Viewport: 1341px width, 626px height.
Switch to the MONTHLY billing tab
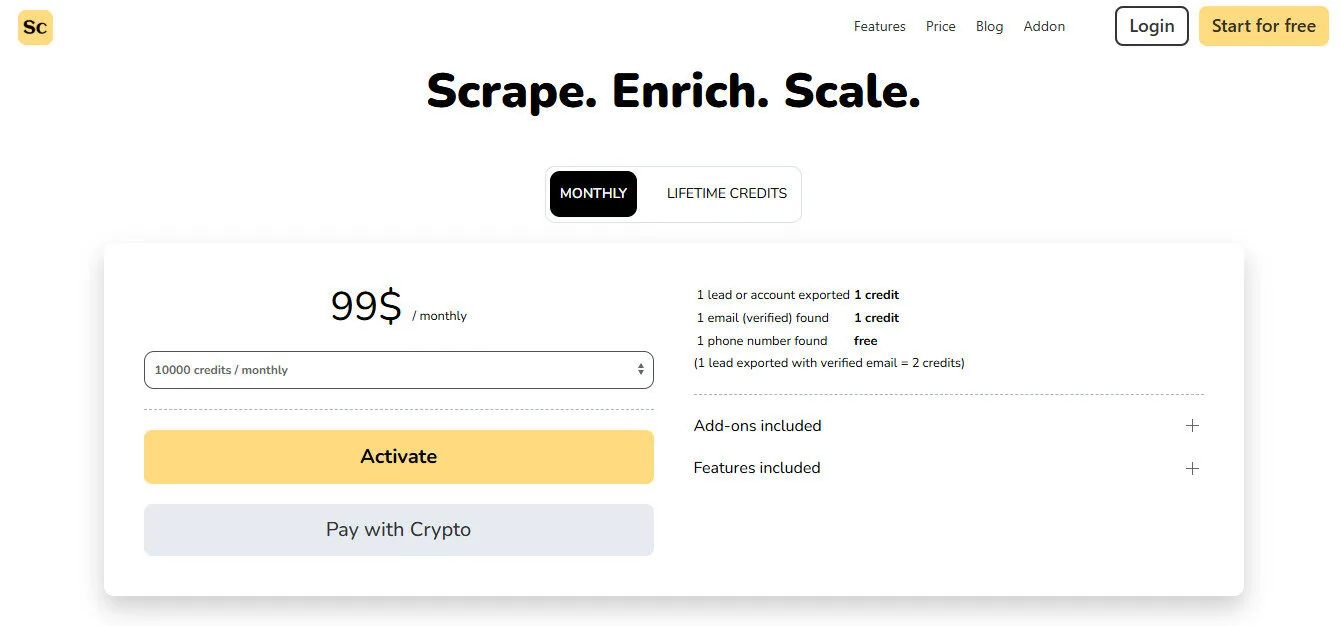coord(593,193)
